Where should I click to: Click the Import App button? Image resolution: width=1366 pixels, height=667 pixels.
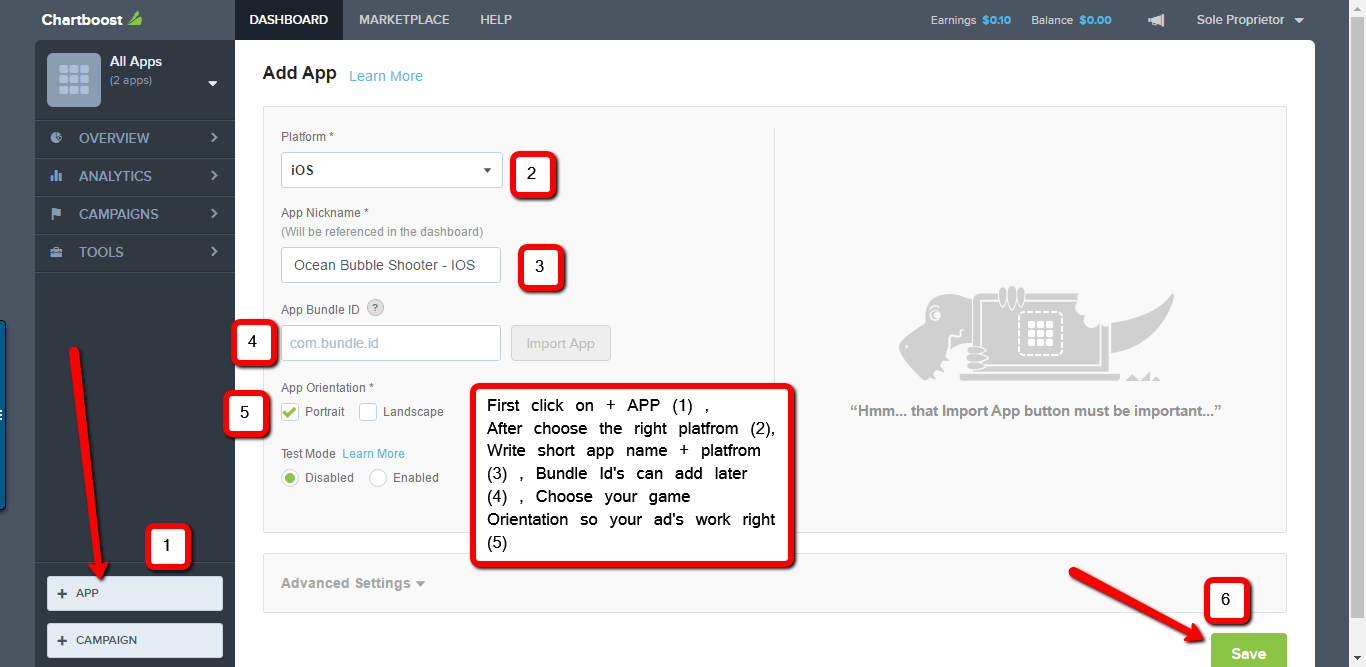pyautogui.click(x=561, y=343)
